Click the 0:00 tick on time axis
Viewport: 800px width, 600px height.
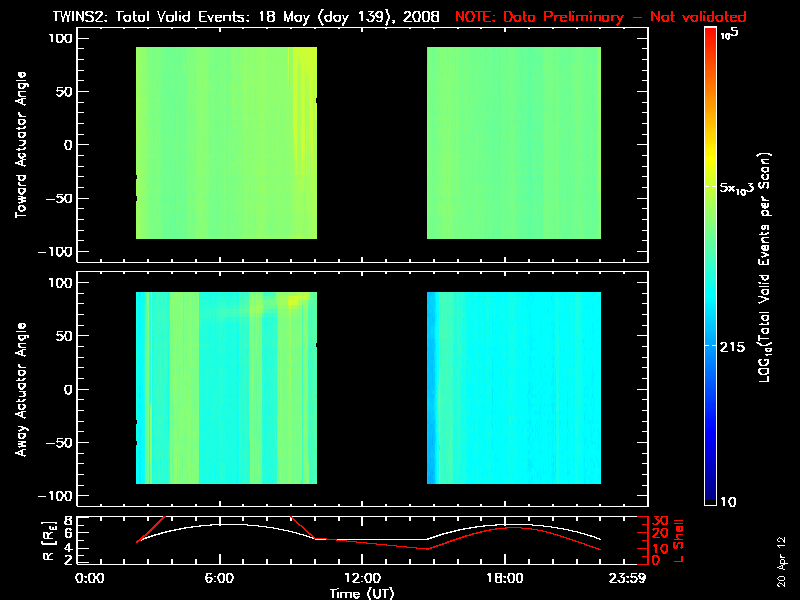click(90, 577)
